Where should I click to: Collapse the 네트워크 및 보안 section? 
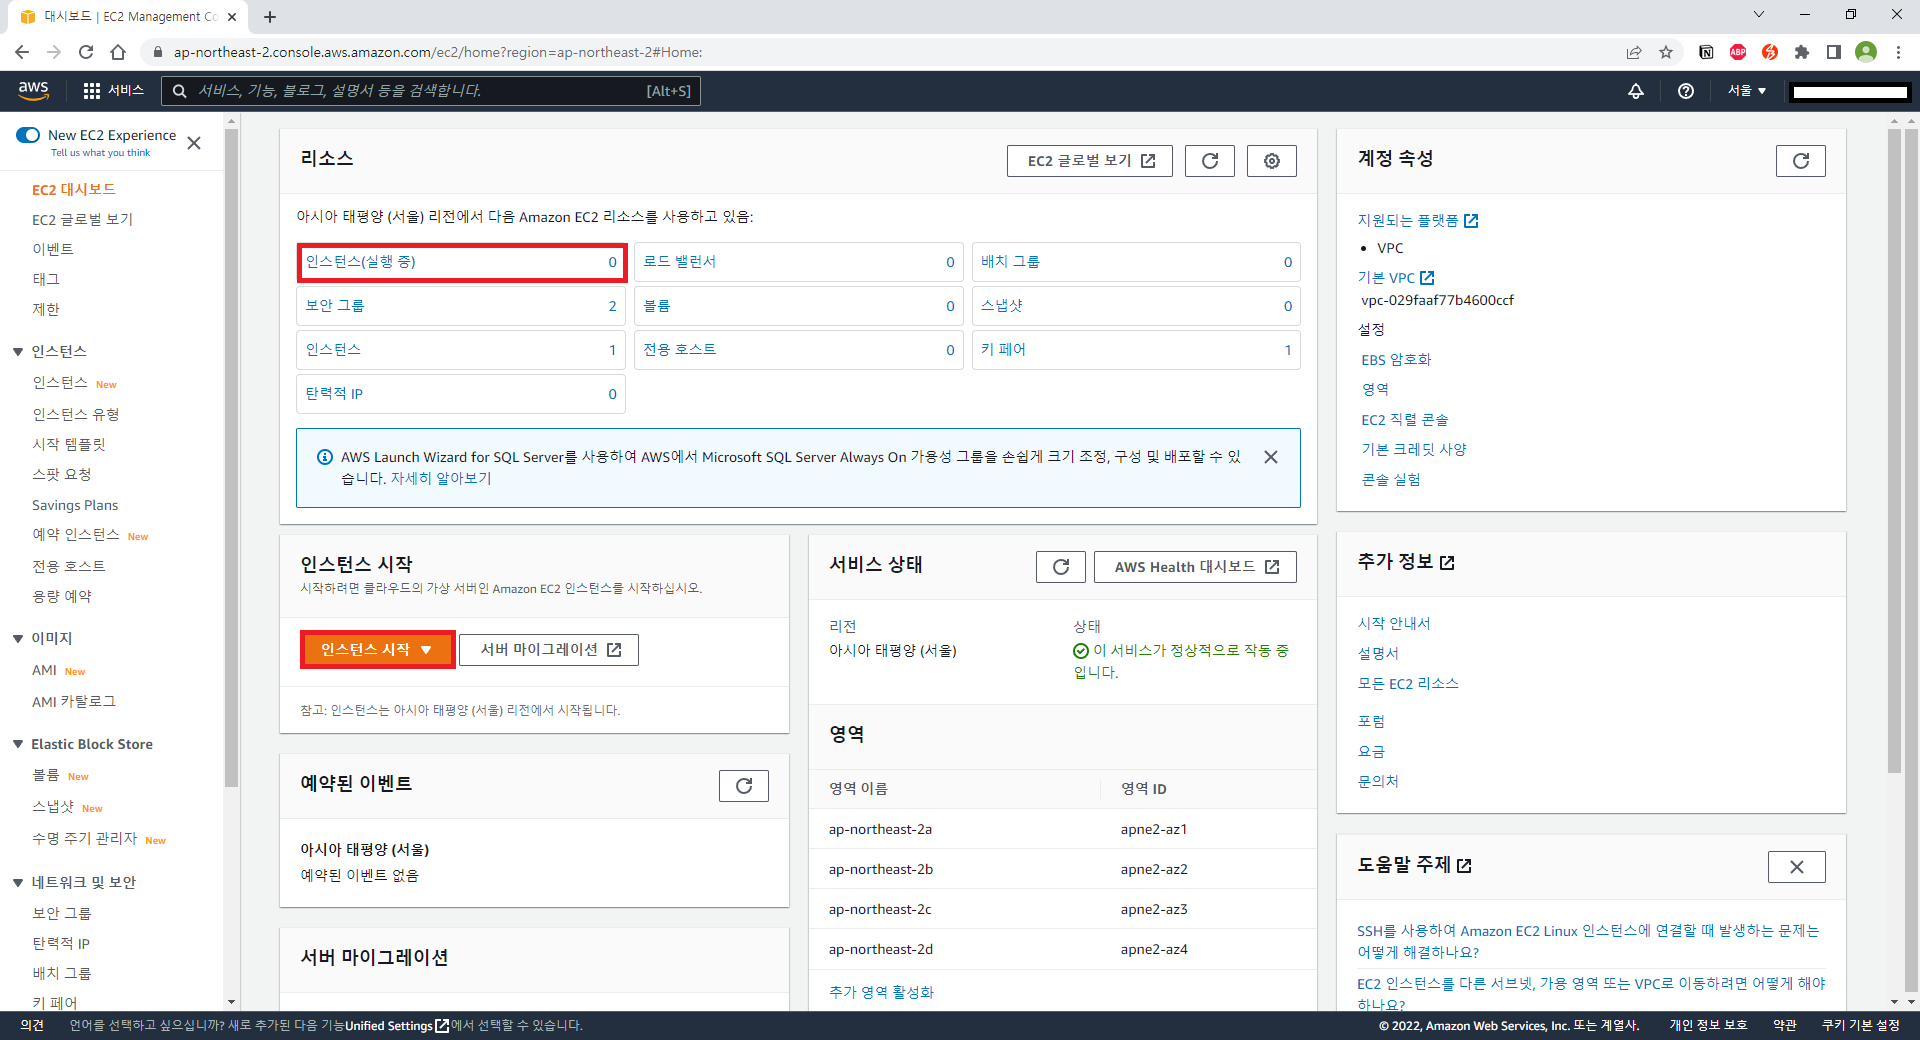18,883
